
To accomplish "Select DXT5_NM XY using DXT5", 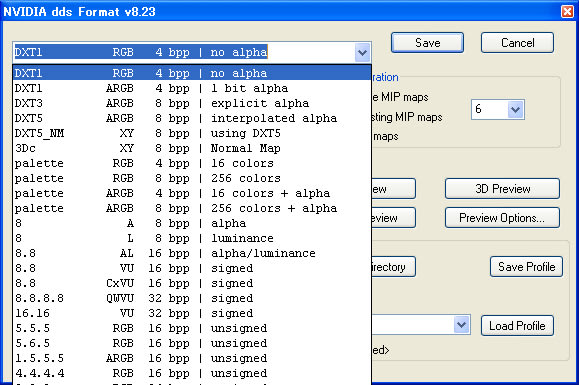I will click(192, 133).
